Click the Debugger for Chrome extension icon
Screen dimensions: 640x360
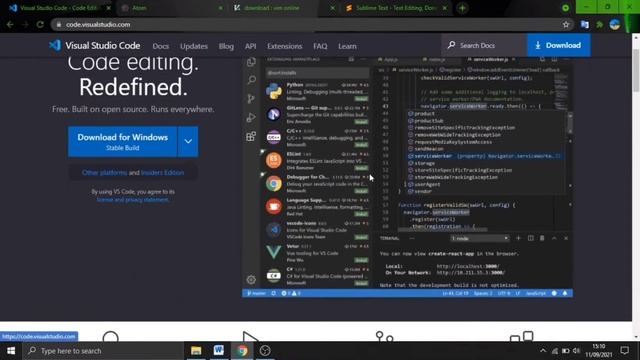(274, 183)
